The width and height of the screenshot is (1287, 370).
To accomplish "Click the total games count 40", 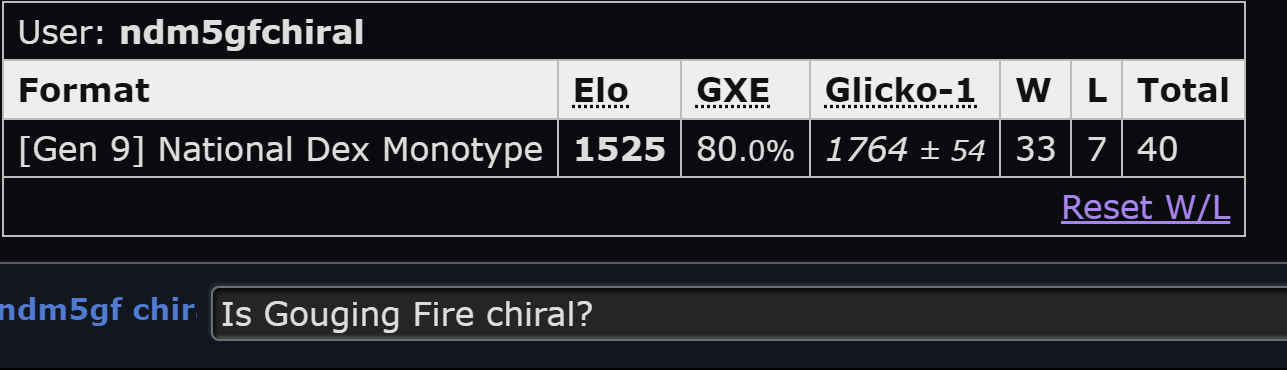I will [x=1158, y=149].
